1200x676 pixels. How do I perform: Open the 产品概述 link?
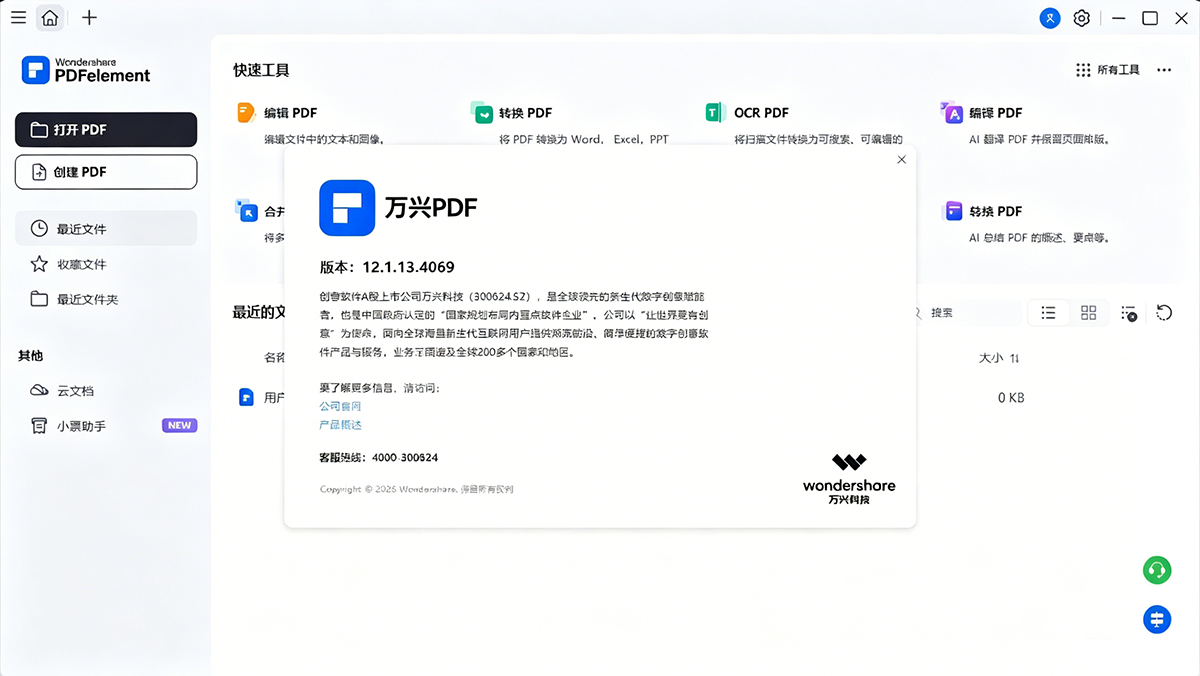pos(340,425)
